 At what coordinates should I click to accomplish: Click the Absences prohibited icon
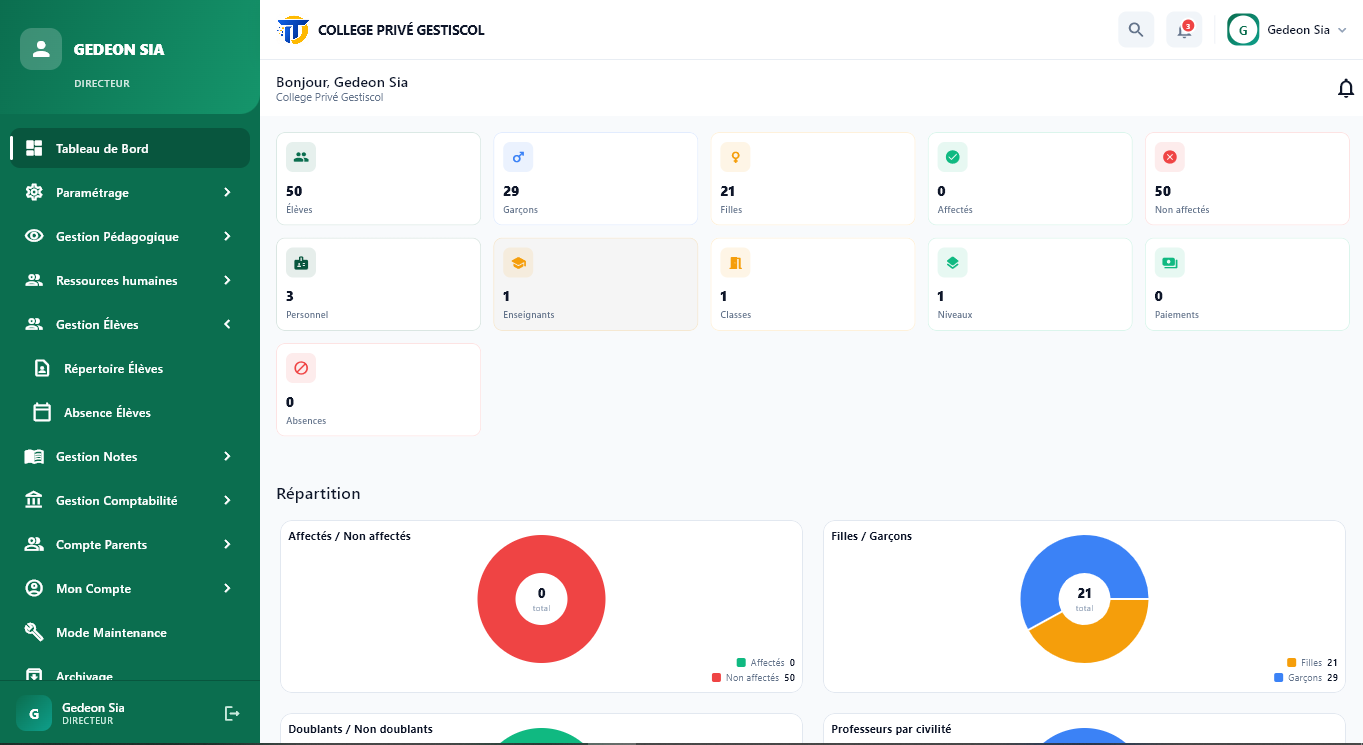point(301,368)
